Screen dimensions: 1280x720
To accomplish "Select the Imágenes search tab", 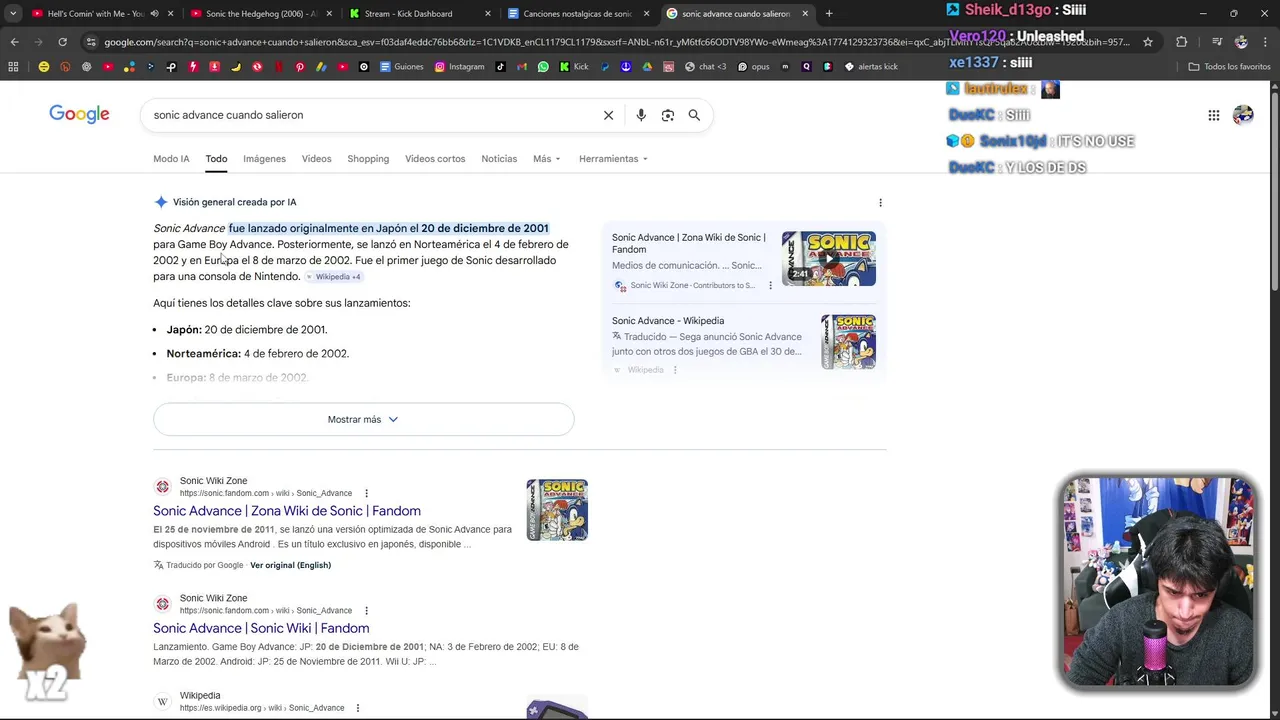I will point(264,159).
